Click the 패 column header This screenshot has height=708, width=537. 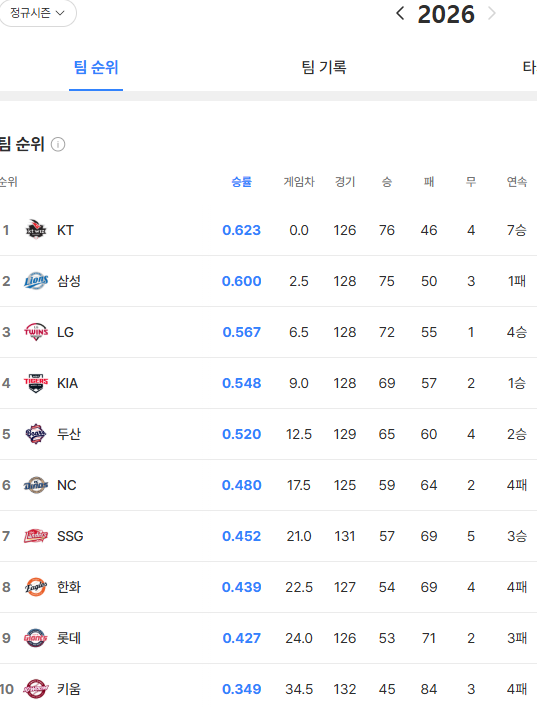pyautogui.click(x=429, y=182)
